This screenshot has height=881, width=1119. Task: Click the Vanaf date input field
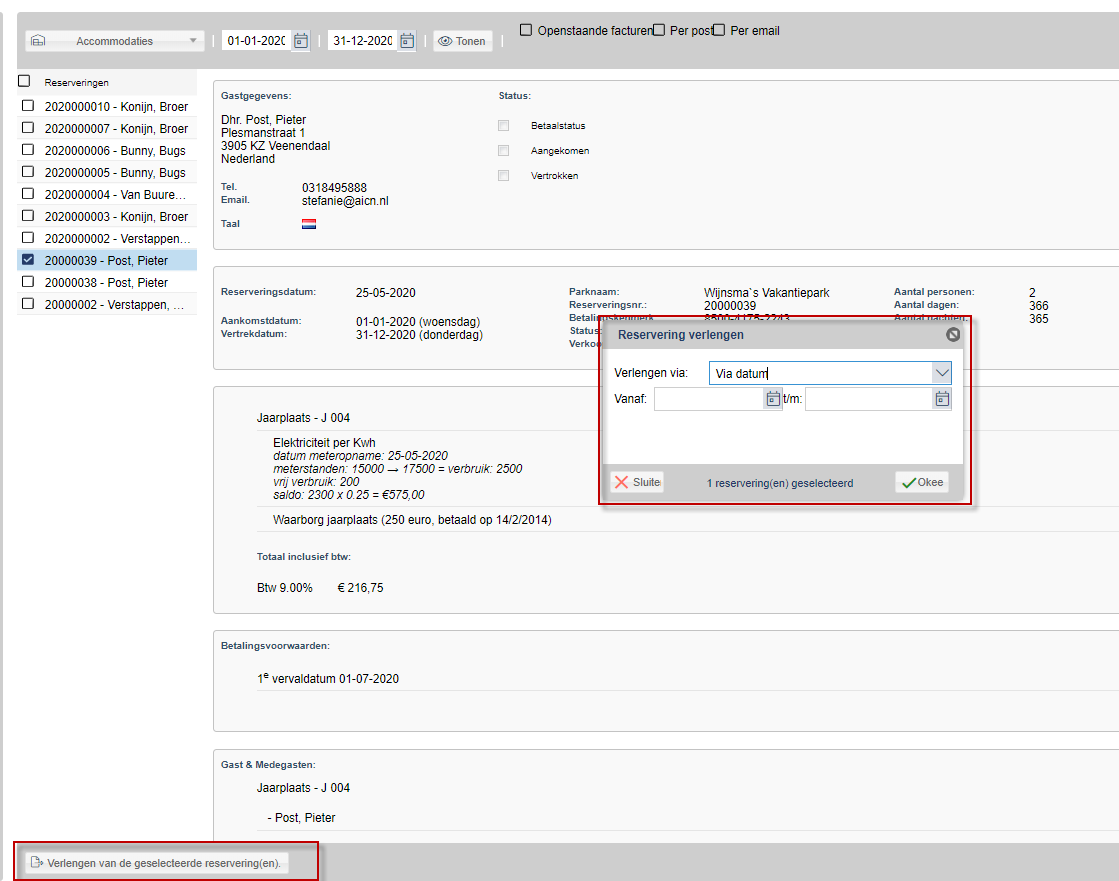[x=709, y=399]
